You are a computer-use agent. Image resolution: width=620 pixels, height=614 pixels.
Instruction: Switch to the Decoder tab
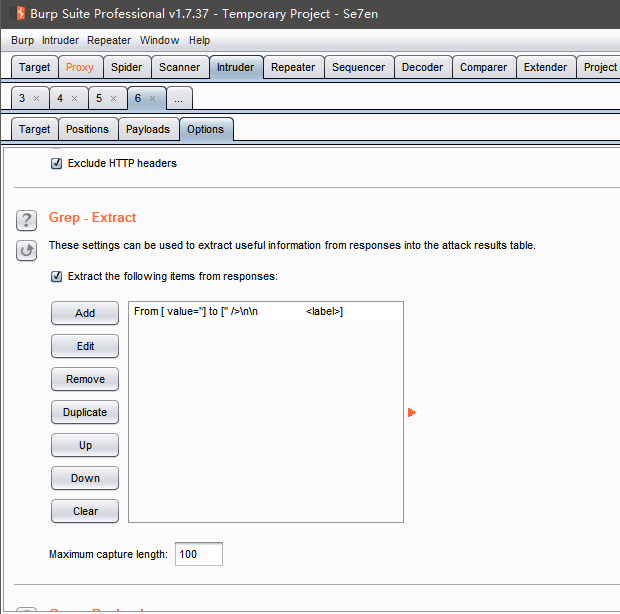pos(422,67)
